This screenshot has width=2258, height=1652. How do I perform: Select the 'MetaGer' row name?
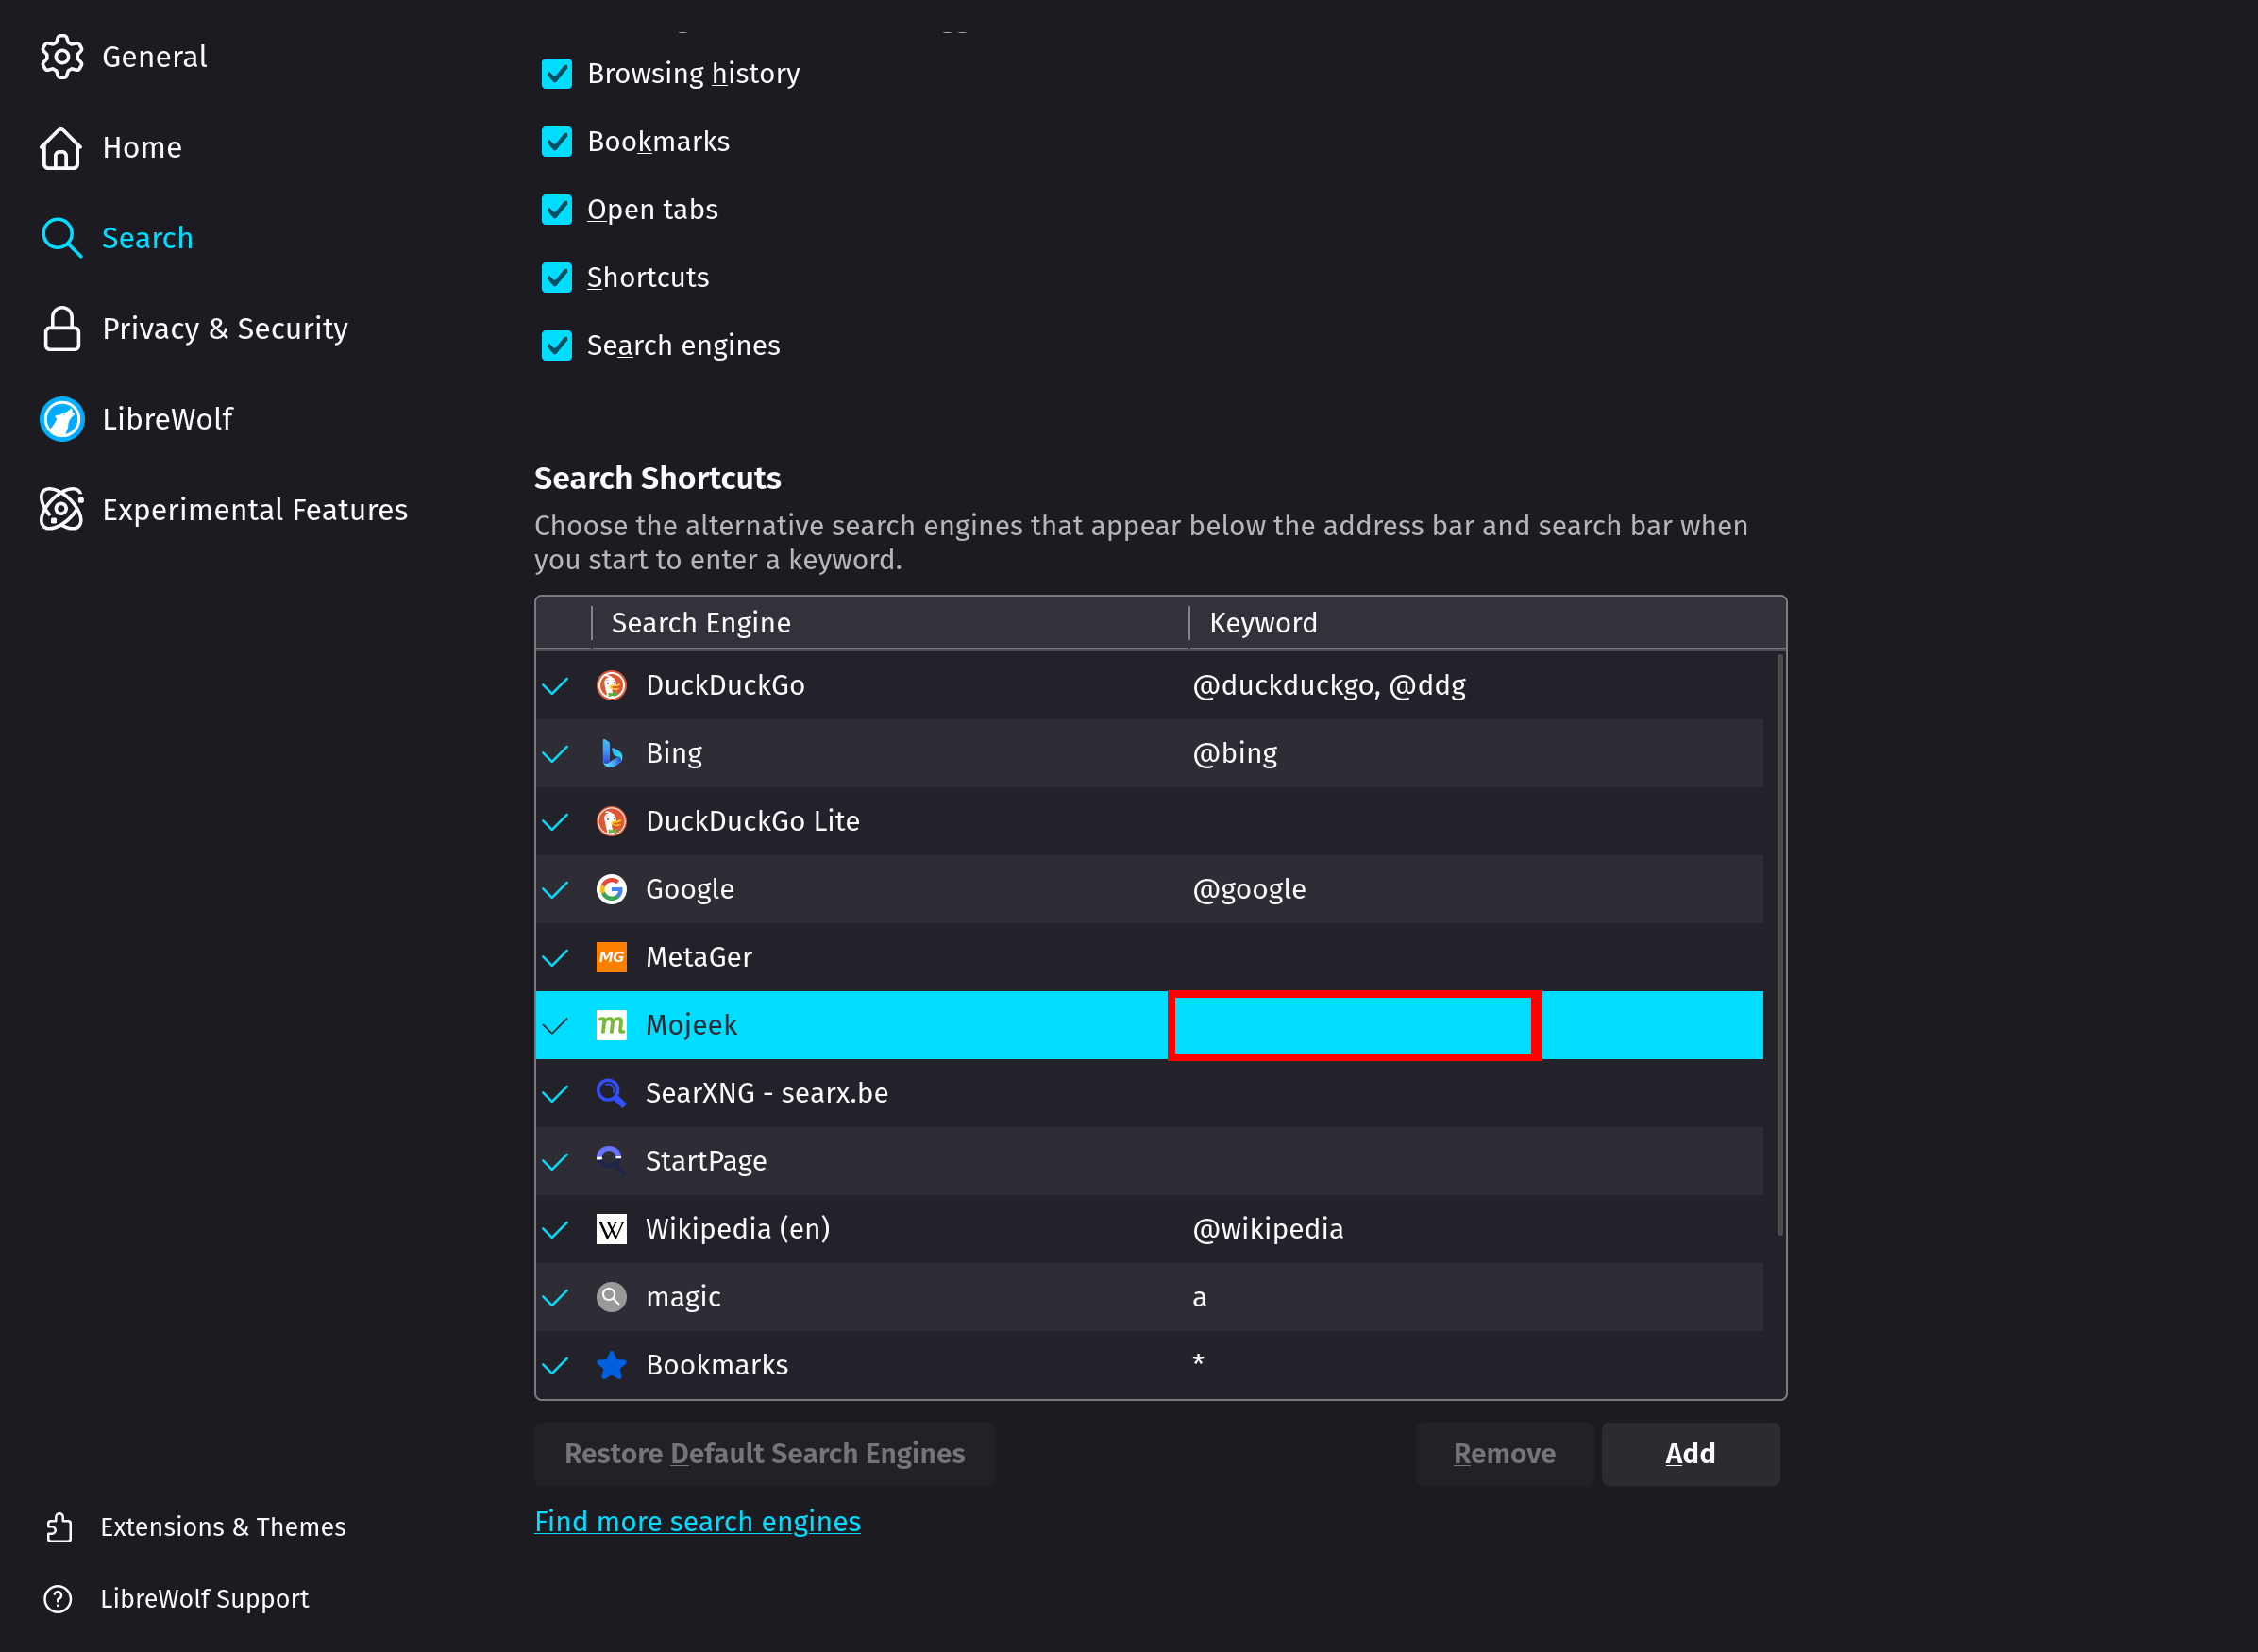pyautogui.click(x=699, y=957)
